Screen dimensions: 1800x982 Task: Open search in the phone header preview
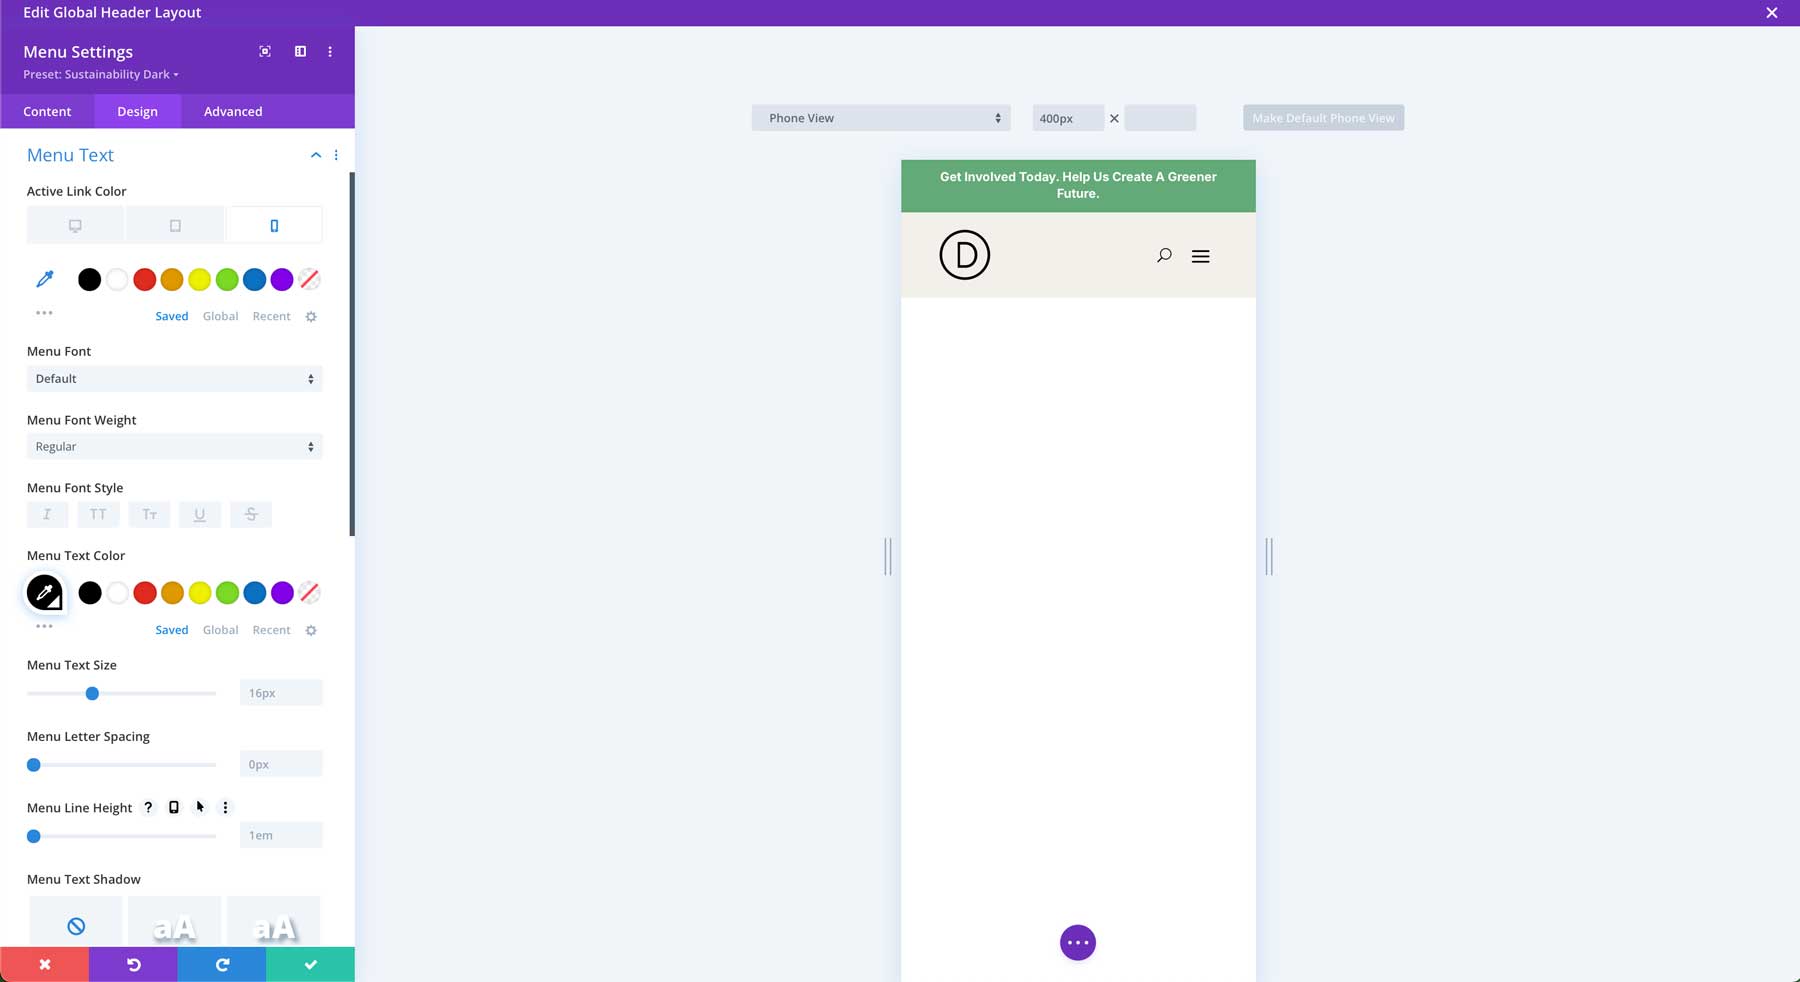(x=1163, y=255)
